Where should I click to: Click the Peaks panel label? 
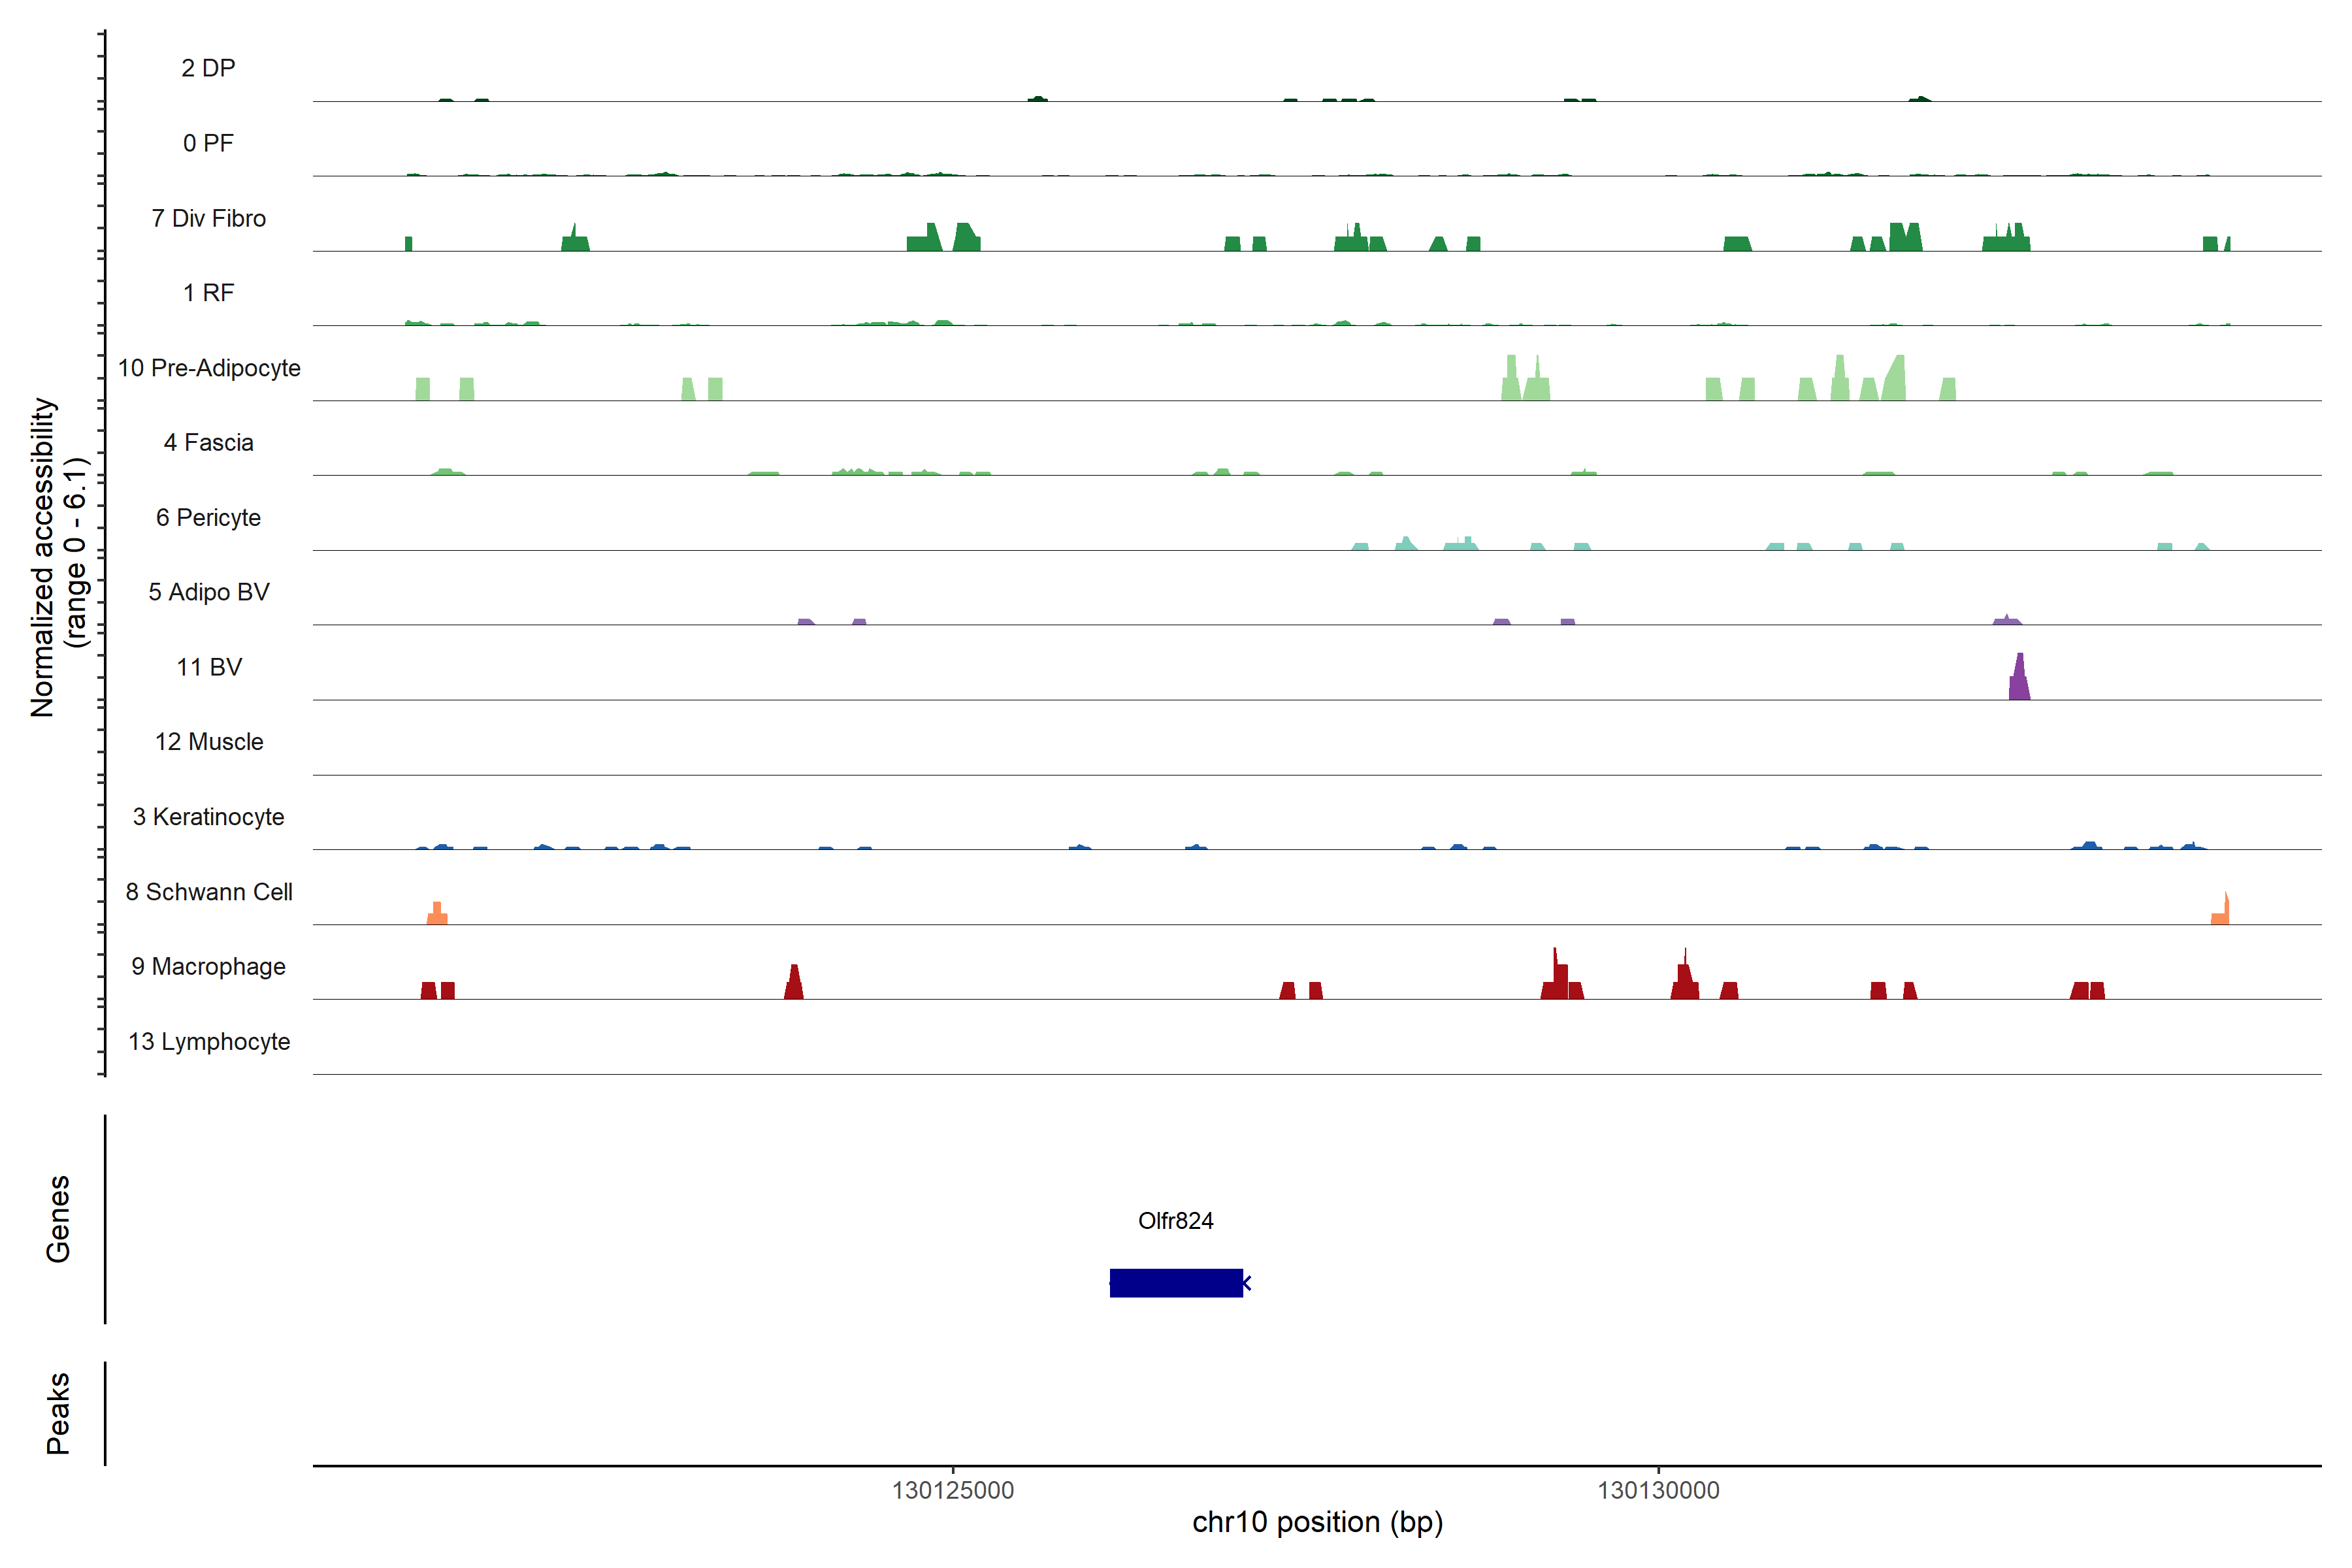click(58, 1413)
